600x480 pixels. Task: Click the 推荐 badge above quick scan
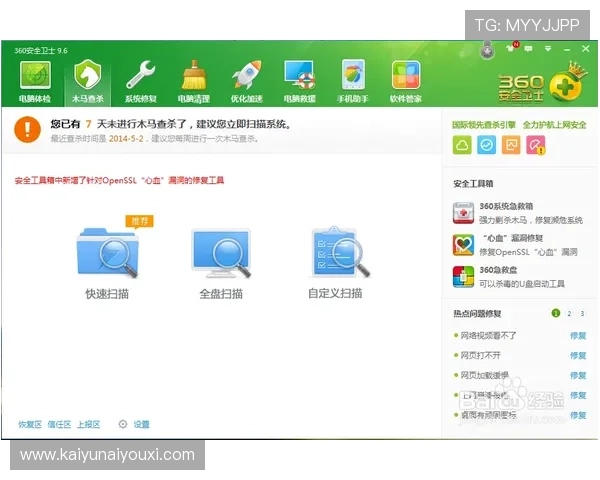pos(140,221)
